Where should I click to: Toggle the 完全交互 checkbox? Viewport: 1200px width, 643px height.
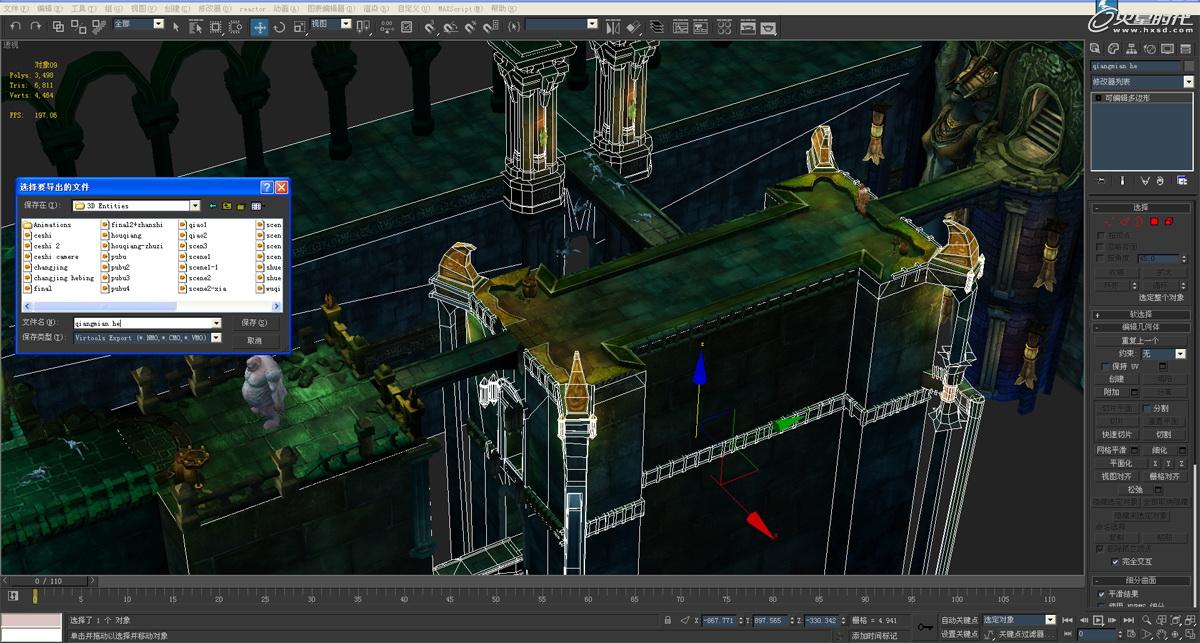(x=1115, y=562)
